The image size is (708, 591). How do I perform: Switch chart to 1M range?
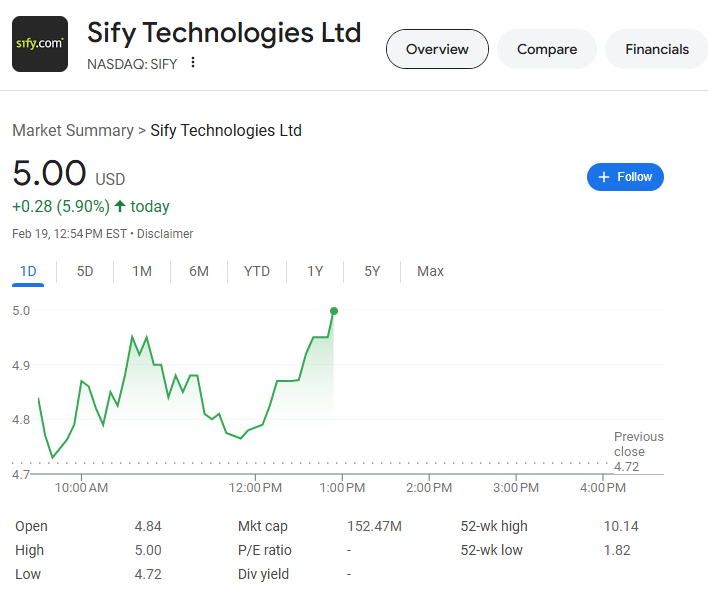coord(142,271)
